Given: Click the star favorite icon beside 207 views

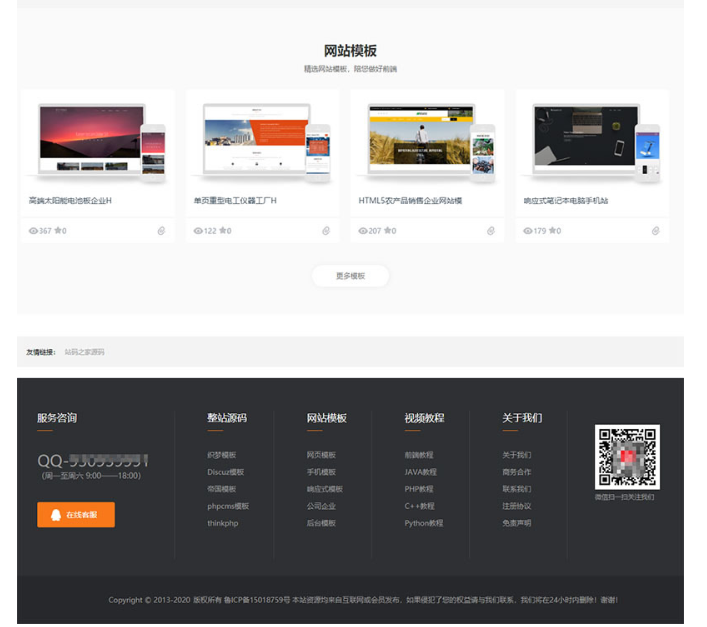Looking at the screenshot, I should click(x=388, y=231).
